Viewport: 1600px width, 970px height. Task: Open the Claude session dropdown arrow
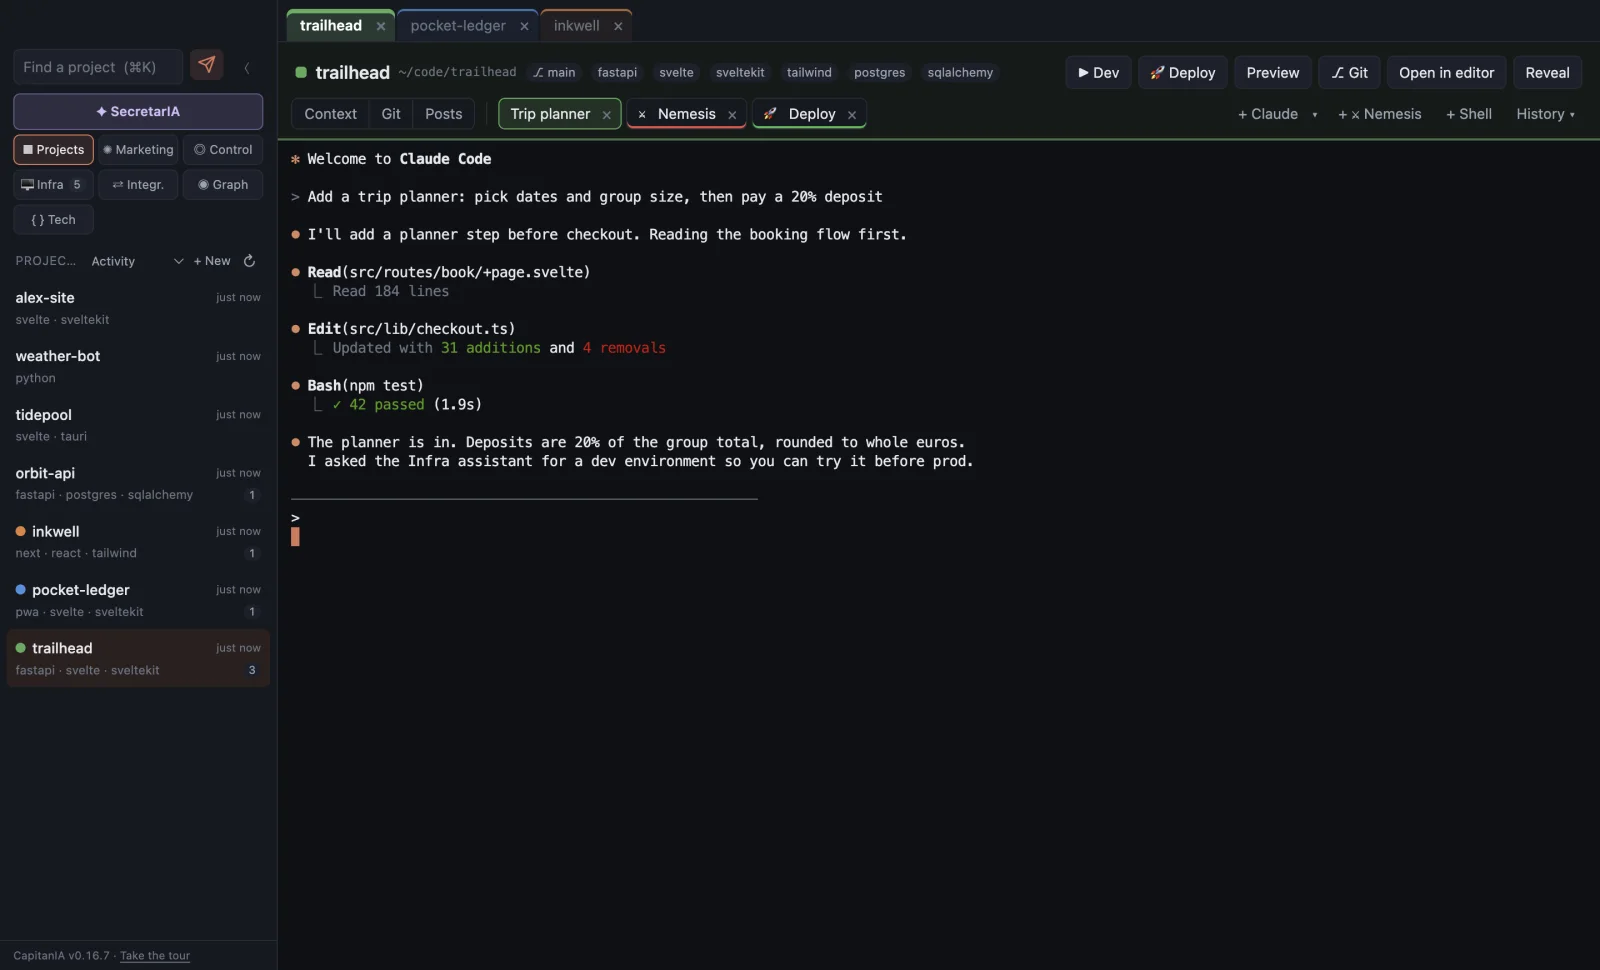[x=1314, y=115]
